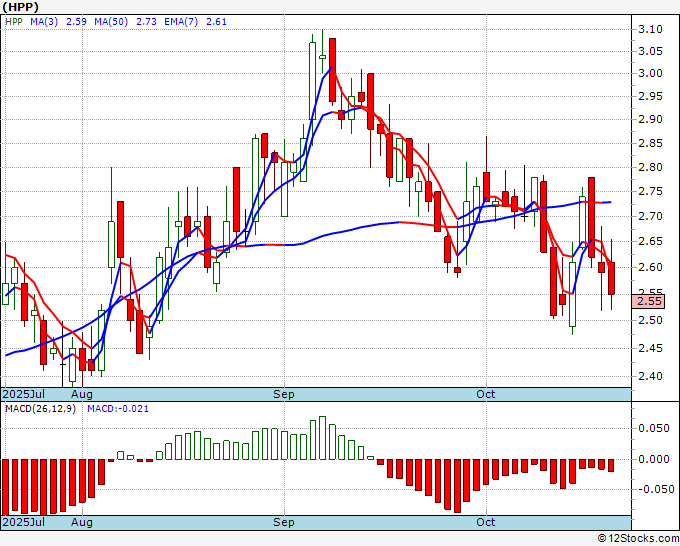Click Aug on the price chart timeline
Viewport: 680px width, 546px height.
(82, 394)
